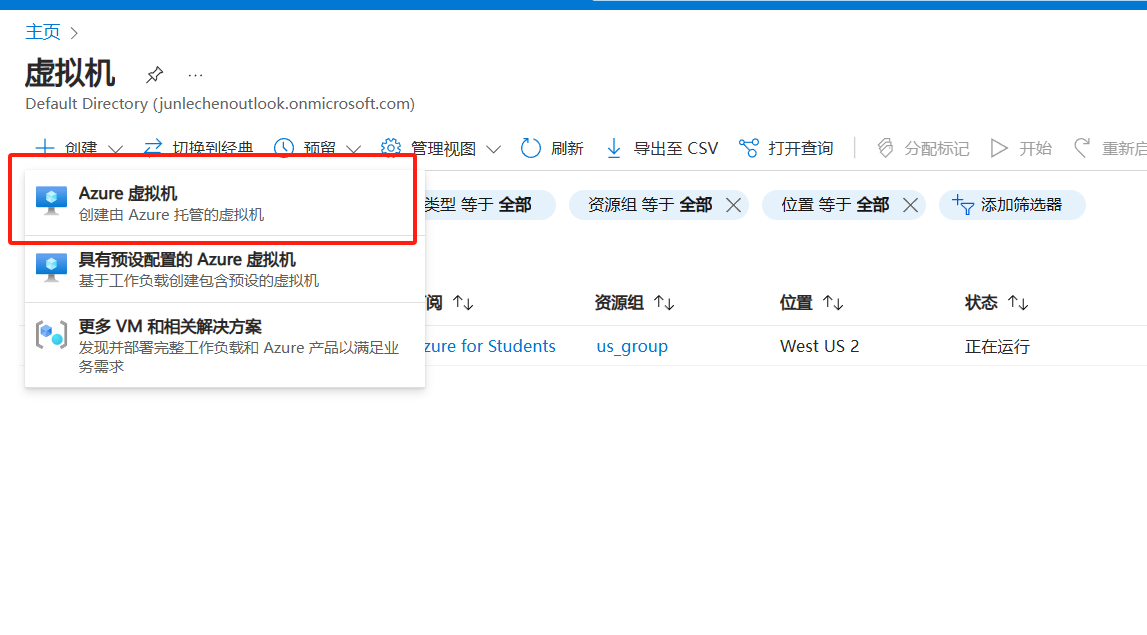The height and width of the screenshot is (635, 1147).
Task: Click the pin icon next to 虚拟机 title
Action: (x=154, y=75)
